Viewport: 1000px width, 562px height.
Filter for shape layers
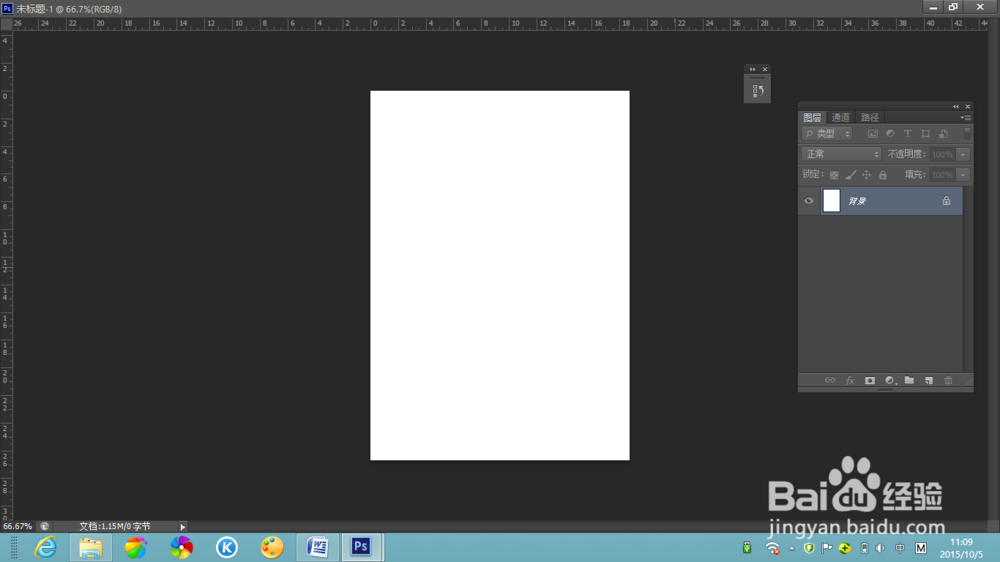pos(925,134)
